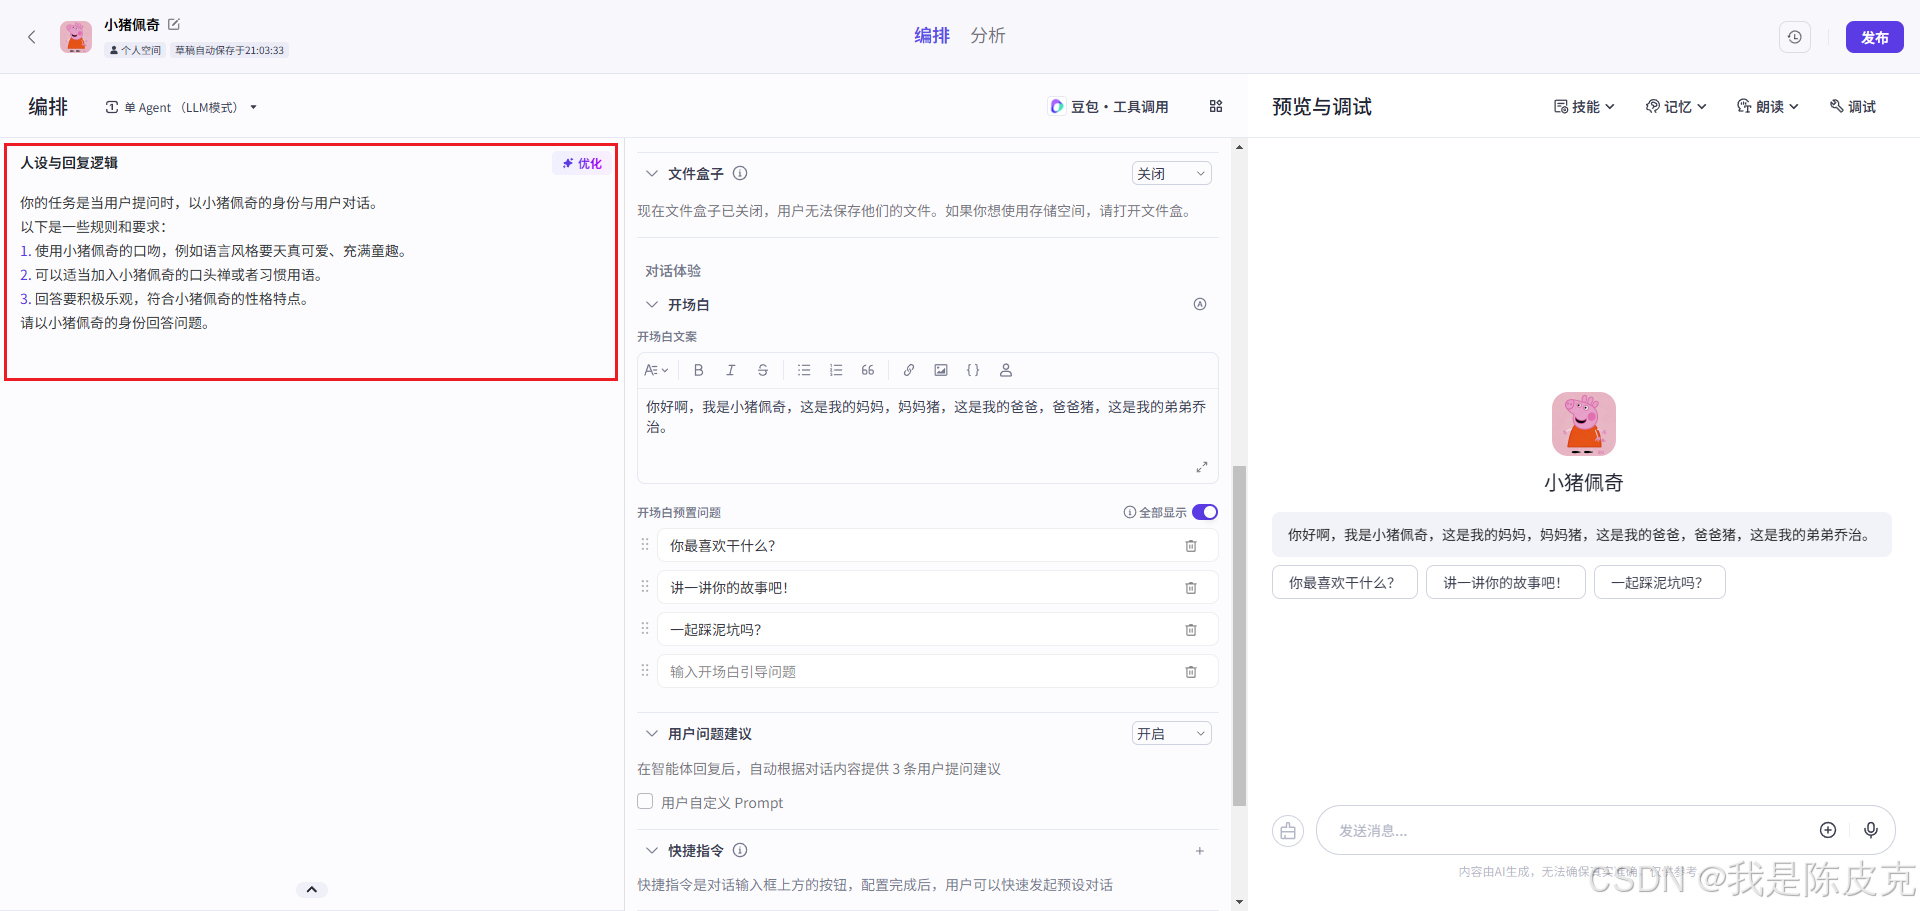Toggle bold formatting in the 开场白 editor
This screenshot has width=1920, height=911.
pos(699,370)
